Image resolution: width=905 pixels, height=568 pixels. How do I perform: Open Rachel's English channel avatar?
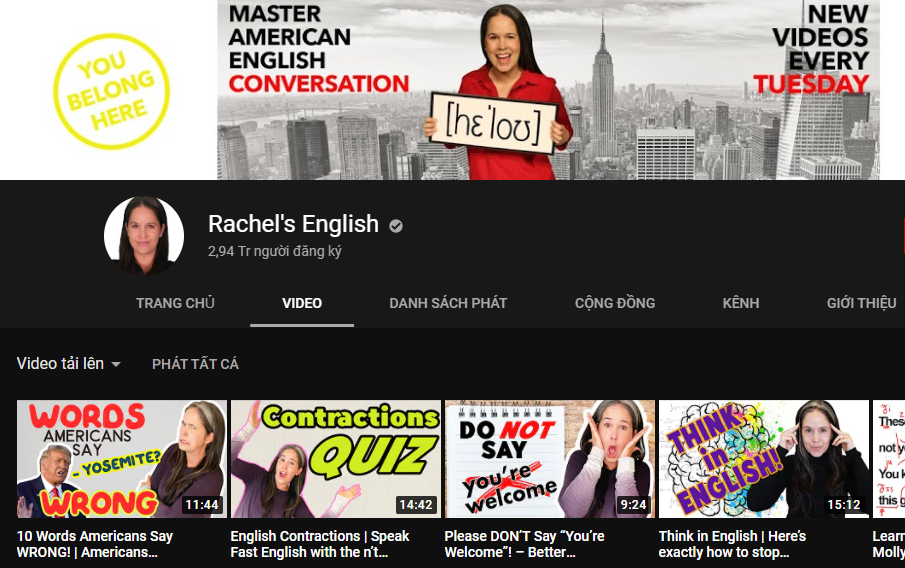click(x=144, y=236)
